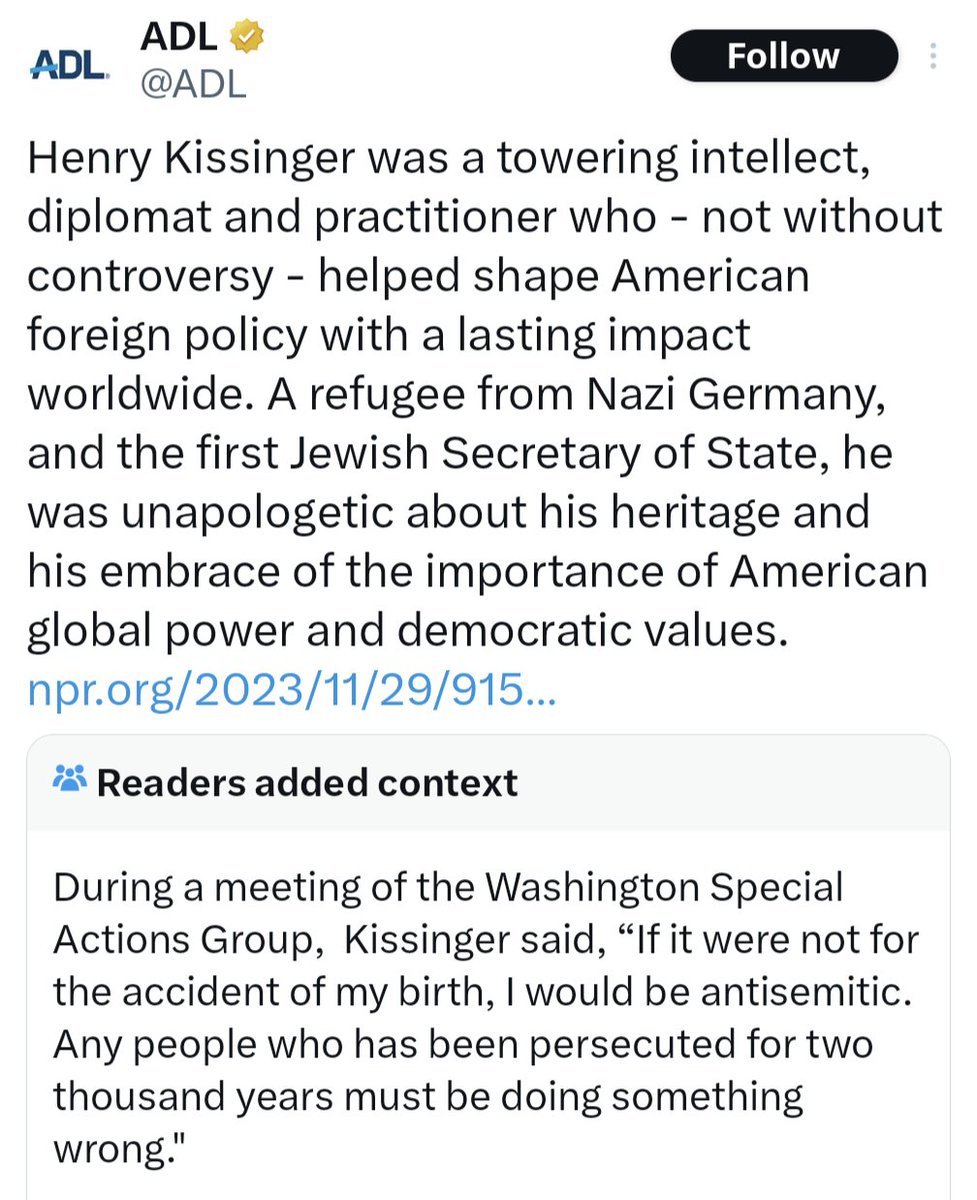Open the @ADL handle

(191, 85)
